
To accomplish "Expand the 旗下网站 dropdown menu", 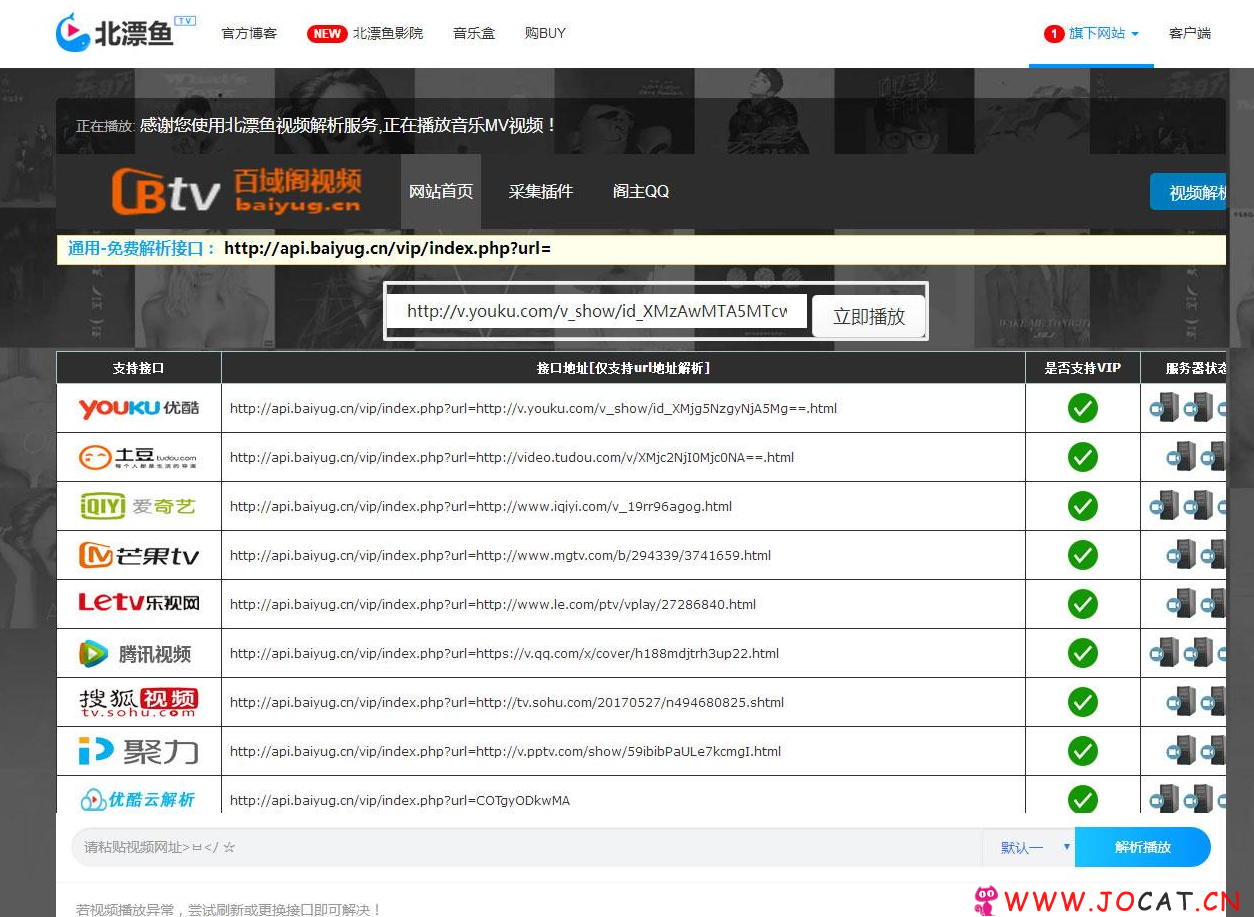I will (x=1104, y=33).
